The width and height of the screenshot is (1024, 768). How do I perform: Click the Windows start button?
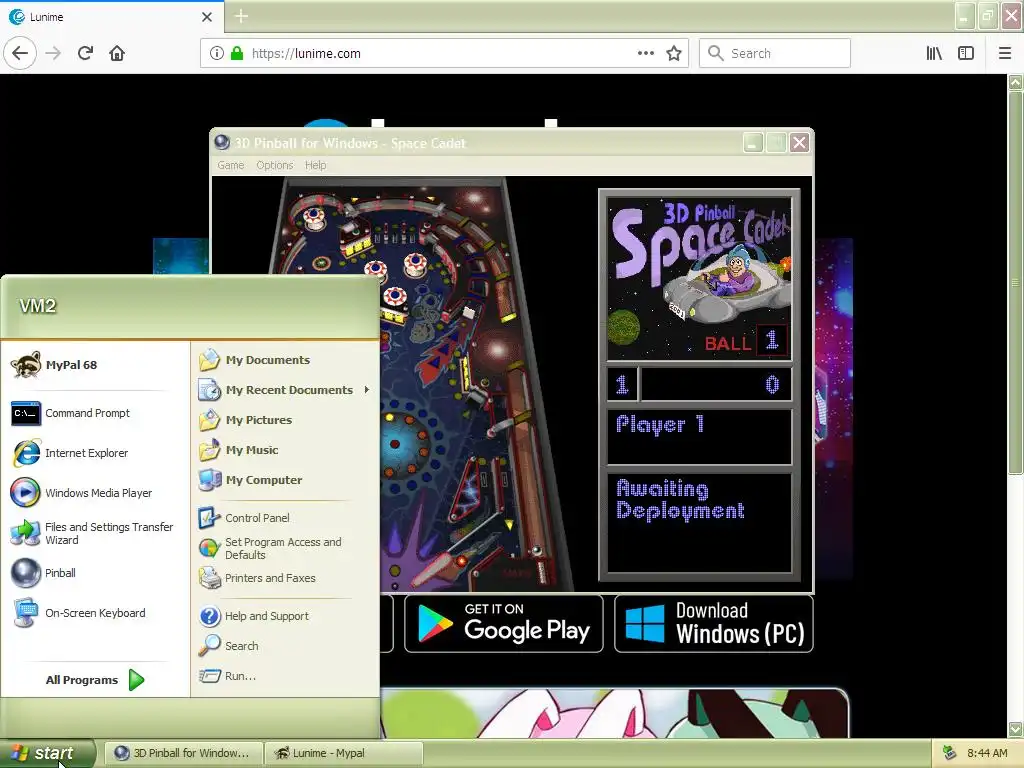click(x=47, y=753)
